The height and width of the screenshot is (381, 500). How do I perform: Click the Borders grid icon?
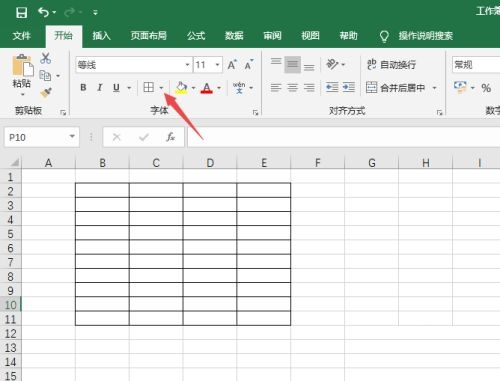click(148, 88)
